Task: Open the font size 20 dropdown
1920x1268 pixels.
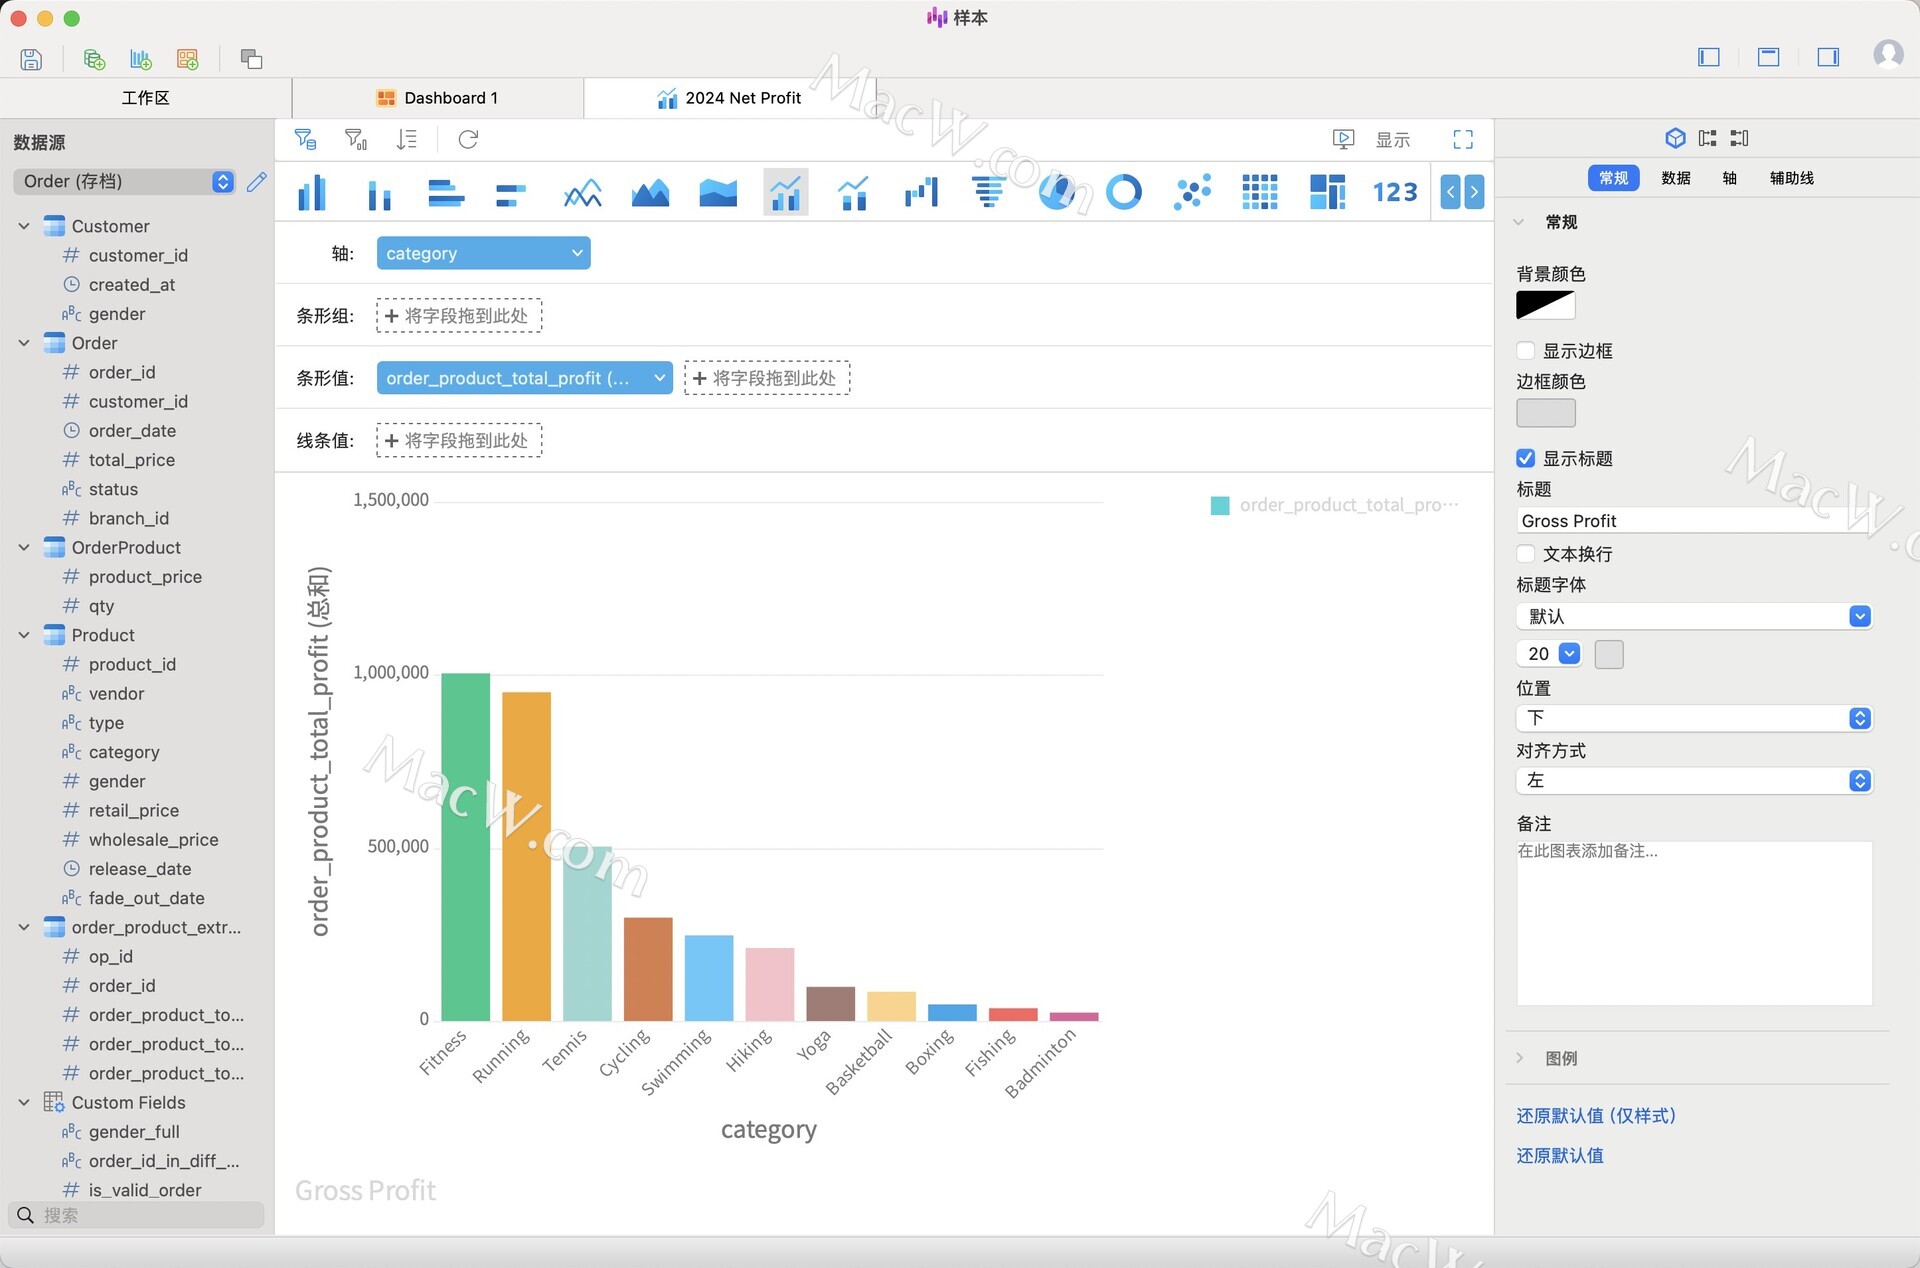Action: tap(1549, 654)
